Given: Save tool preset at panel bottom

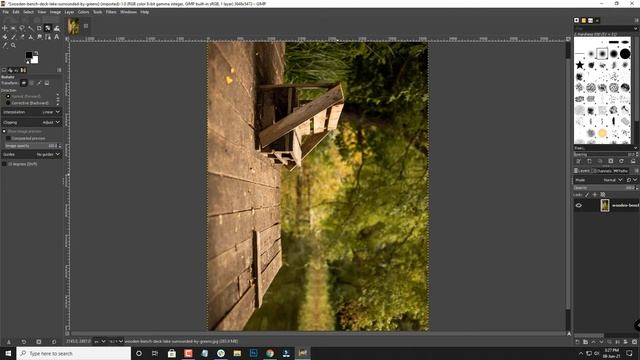Looking at the screenshot, I should tap(8, 342).
